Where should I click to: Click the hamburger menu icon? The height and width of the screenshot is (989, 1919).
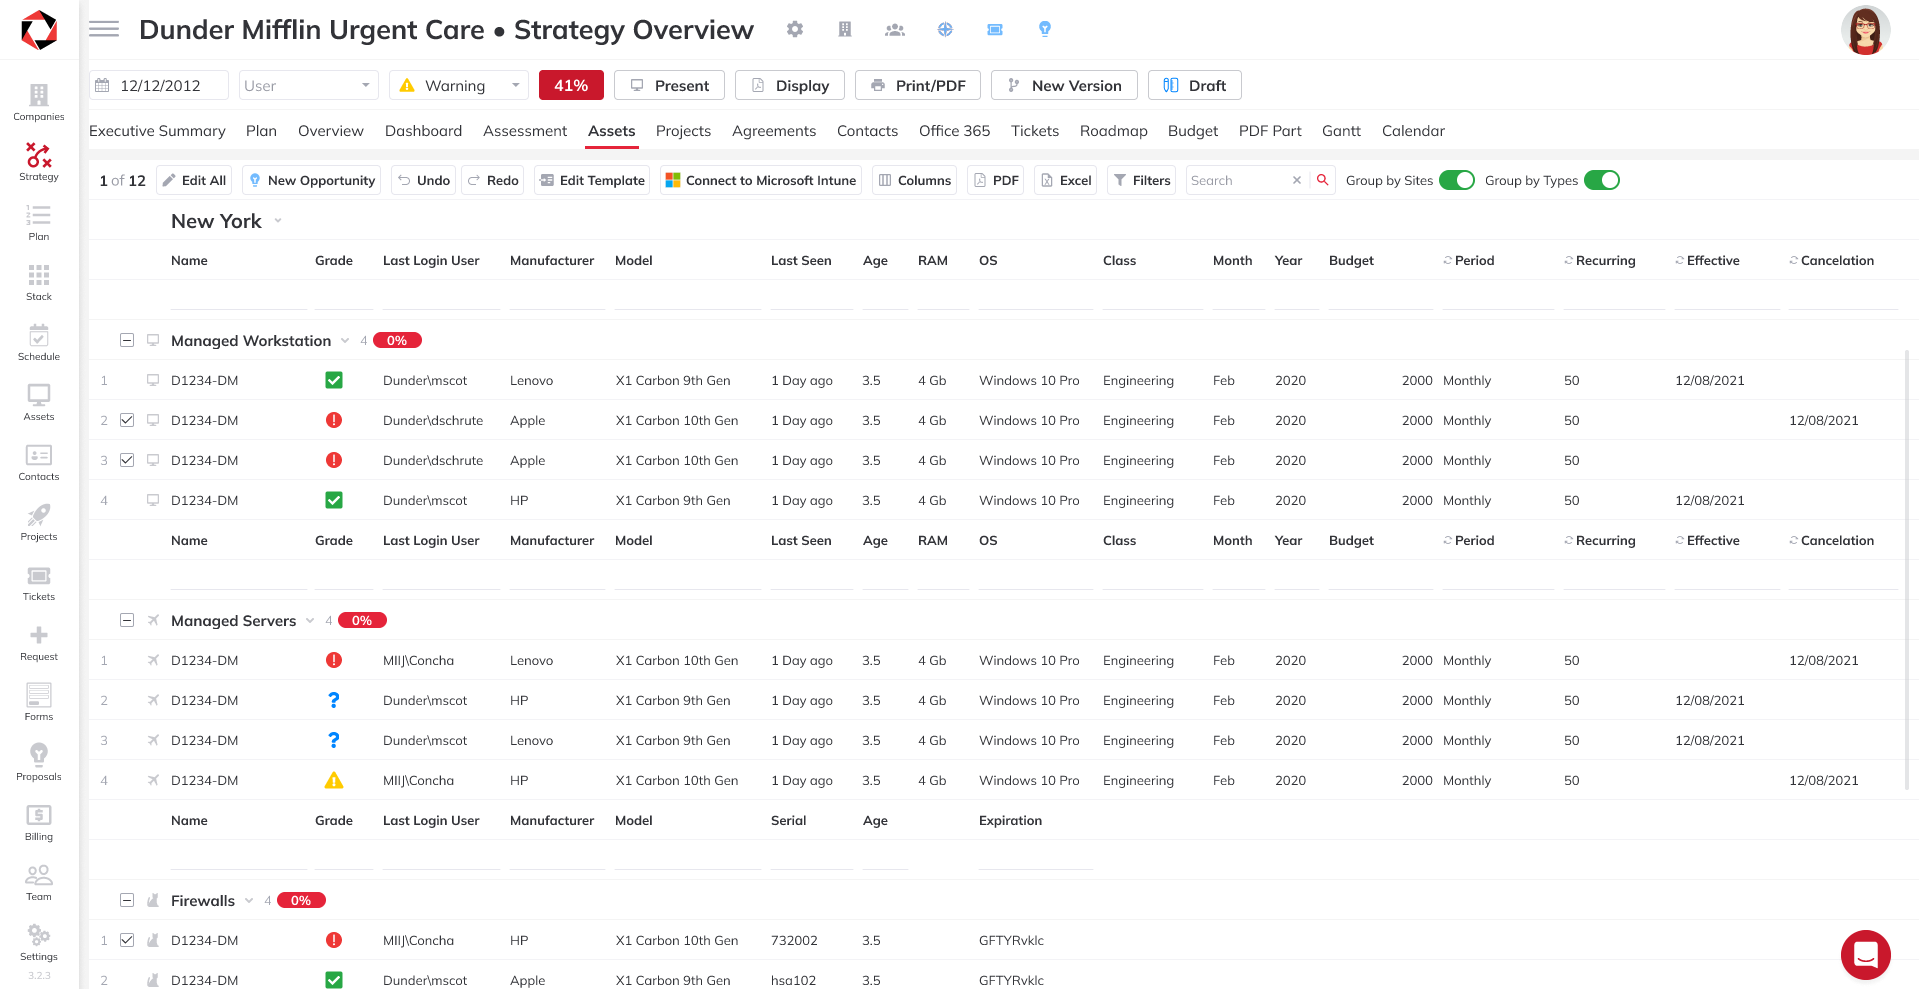104,29
